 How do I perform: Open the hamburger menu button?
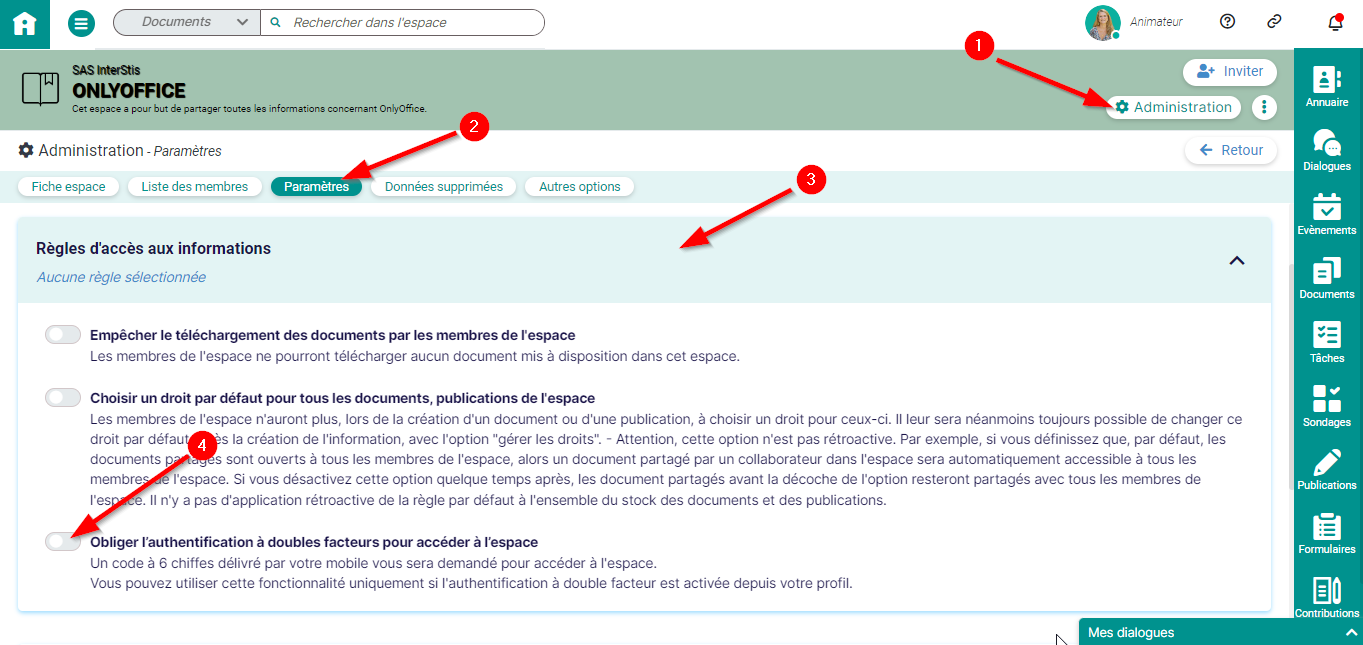coord(82,23)
